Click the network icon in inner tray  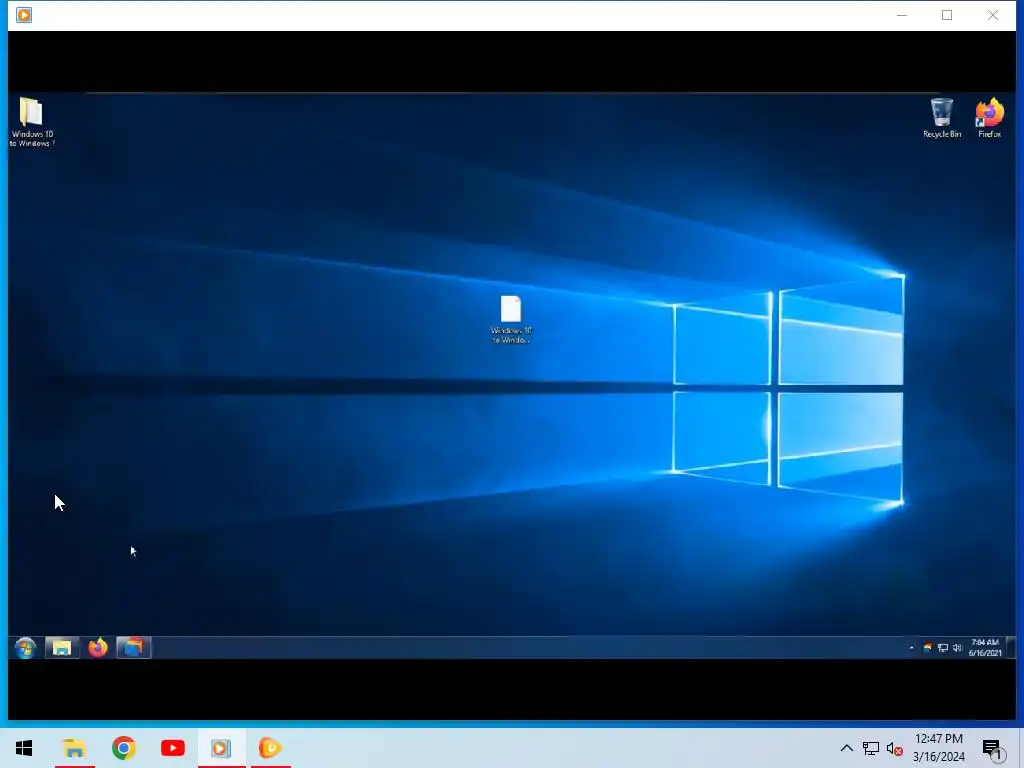coord(942,648)
